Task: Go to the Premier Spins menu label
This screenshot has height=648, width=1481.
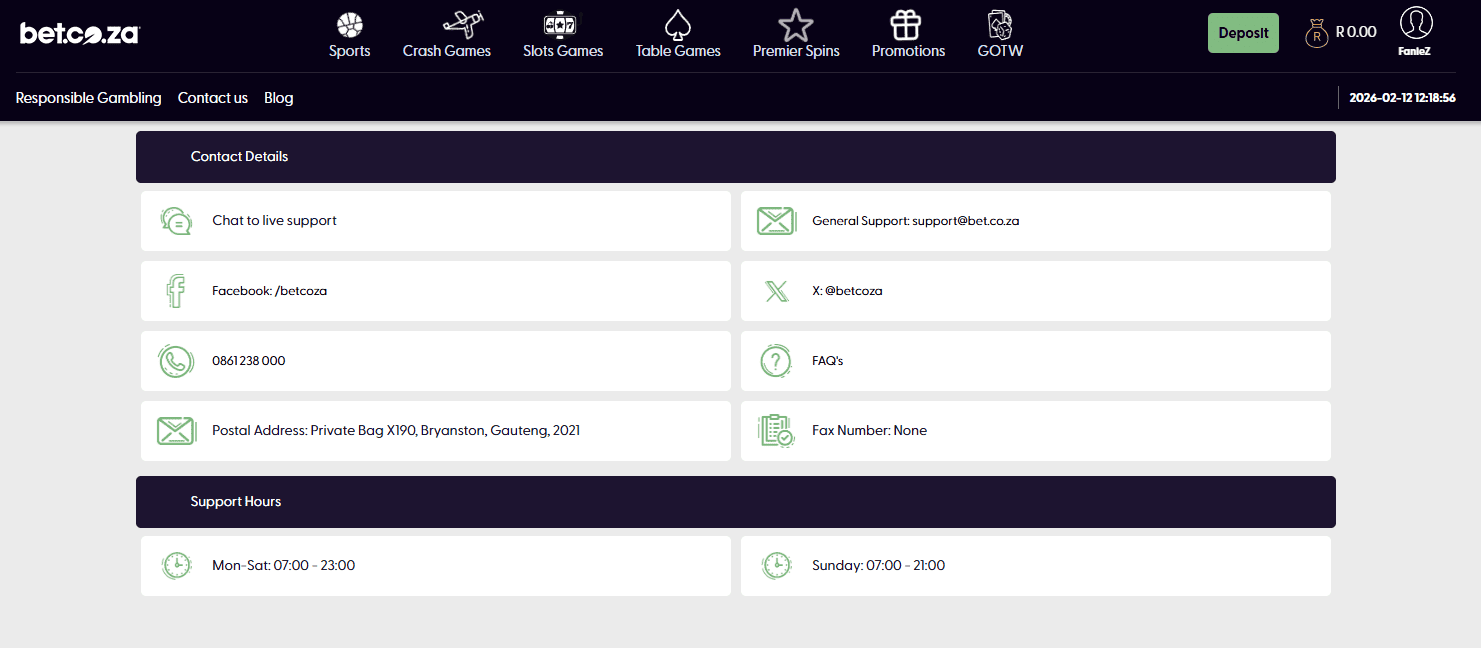Action: [796, 51]
